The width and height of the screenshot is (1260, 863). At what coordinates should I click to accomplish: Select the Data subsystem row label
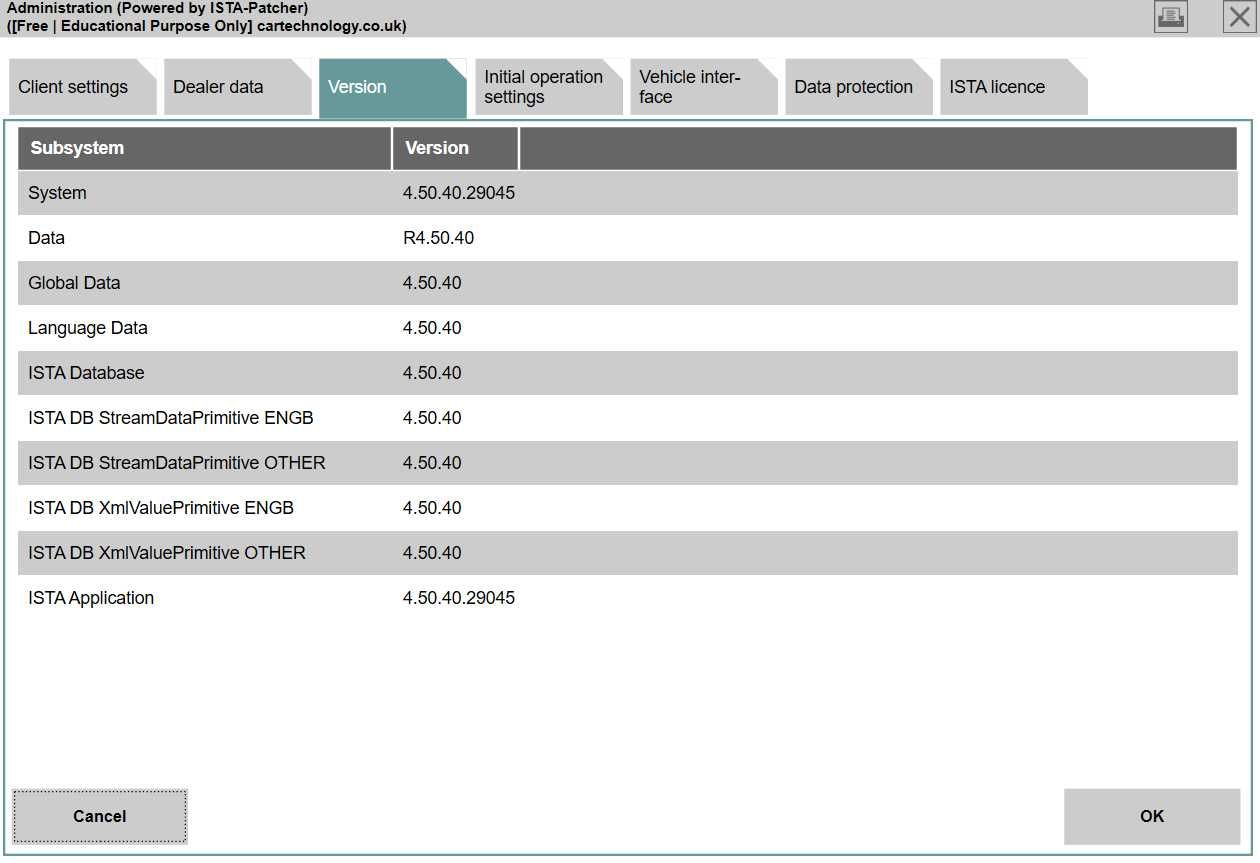[x=46, y=238]
